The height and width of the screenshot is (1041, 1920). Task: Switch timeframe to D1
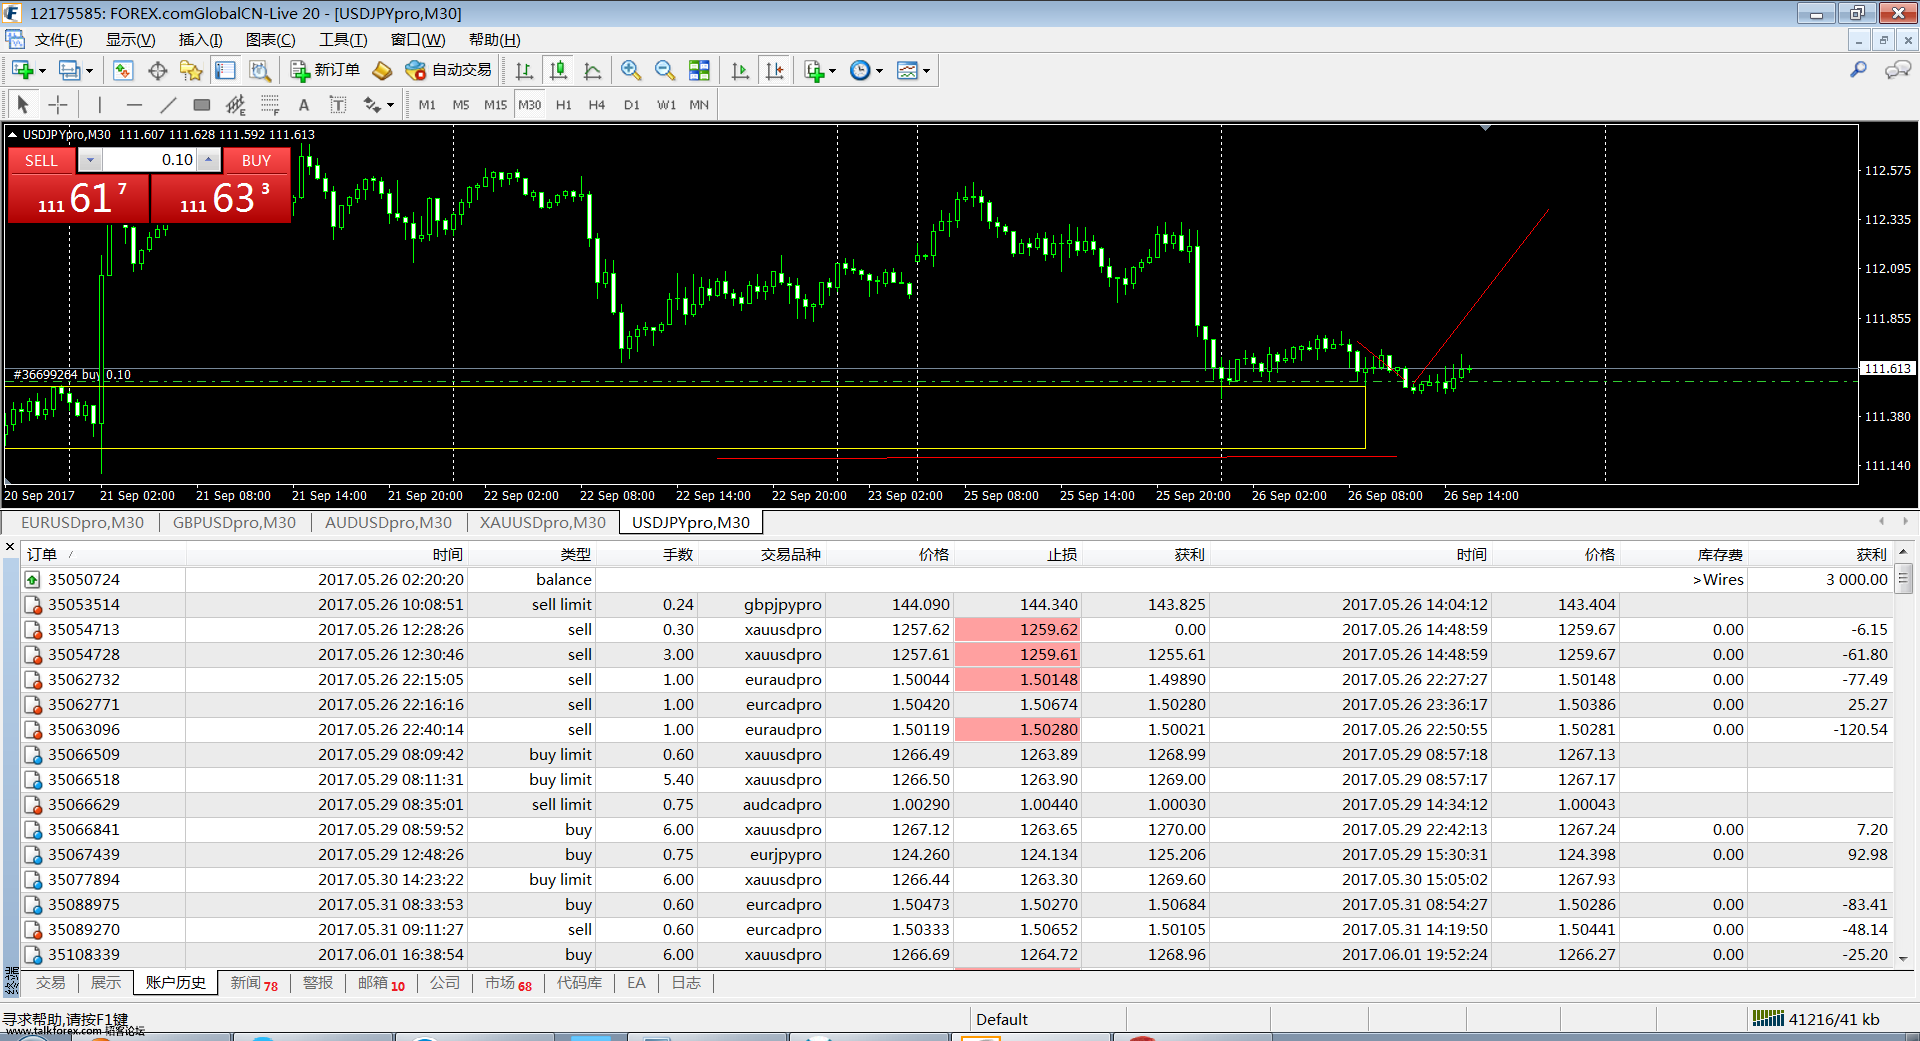point(632,104)
